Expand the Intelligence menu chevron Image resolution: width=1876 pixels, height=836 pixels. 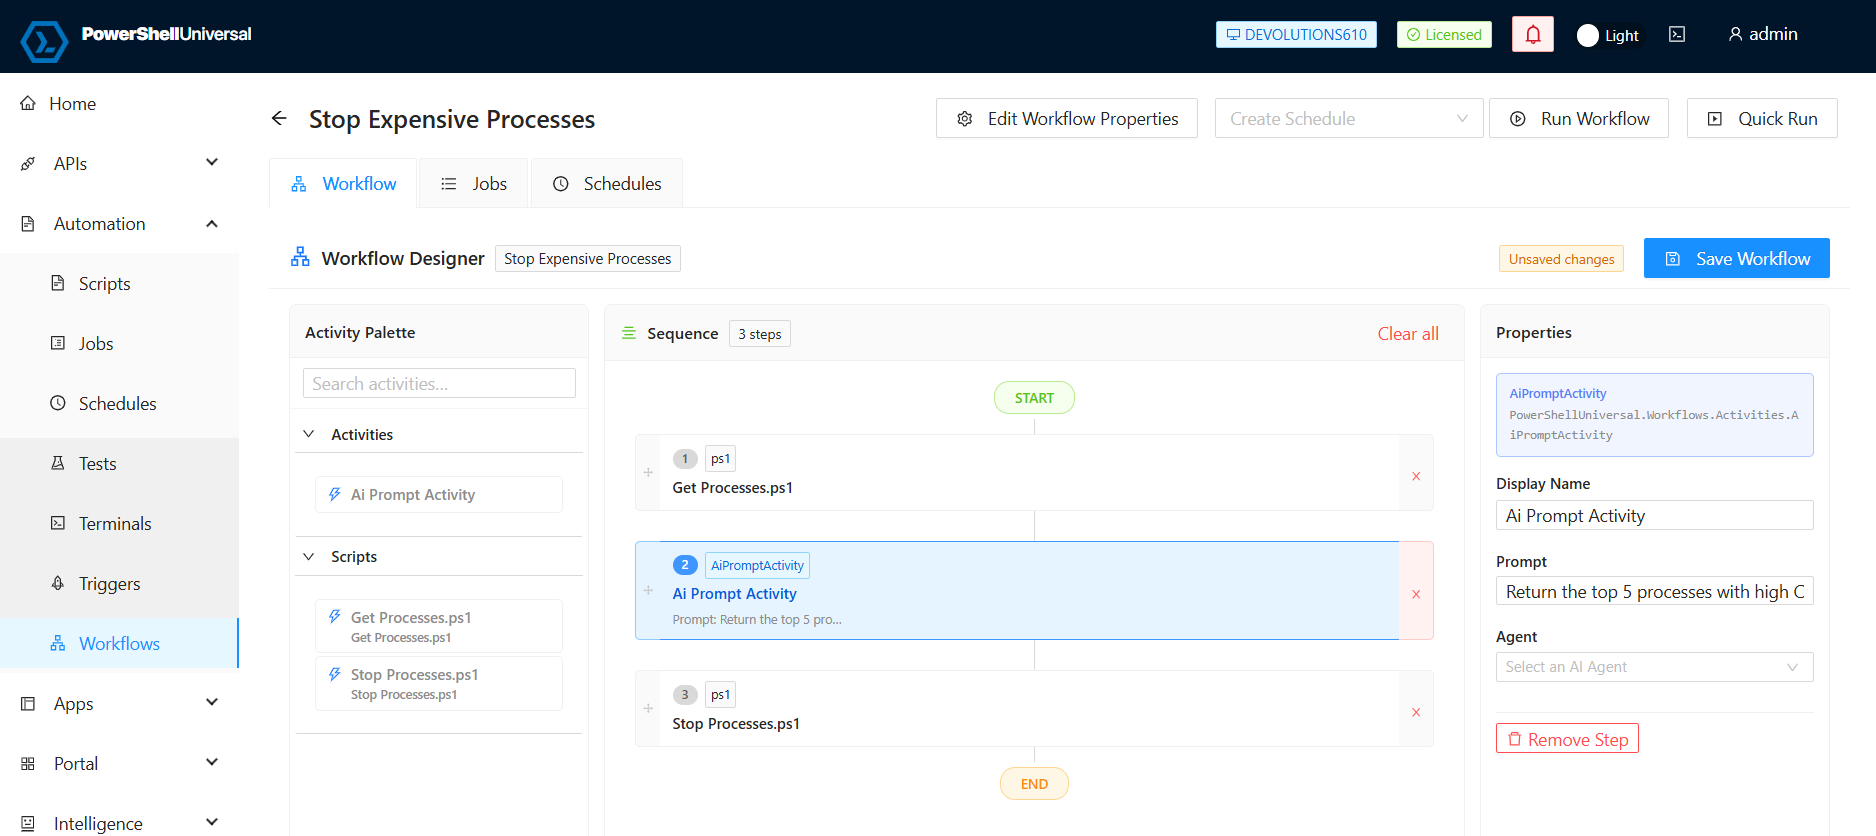coord(212,822)
